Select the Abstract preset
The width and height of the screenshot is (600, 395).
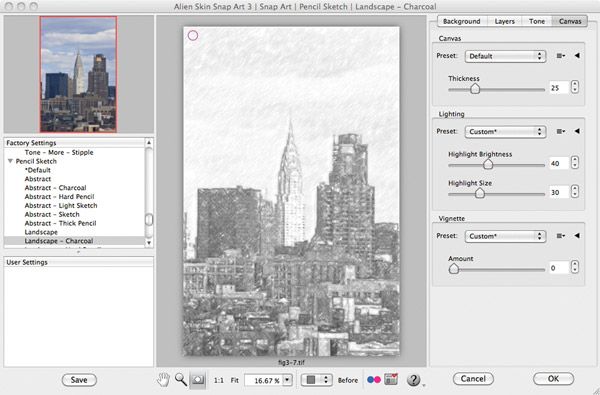tap(38, 179)
